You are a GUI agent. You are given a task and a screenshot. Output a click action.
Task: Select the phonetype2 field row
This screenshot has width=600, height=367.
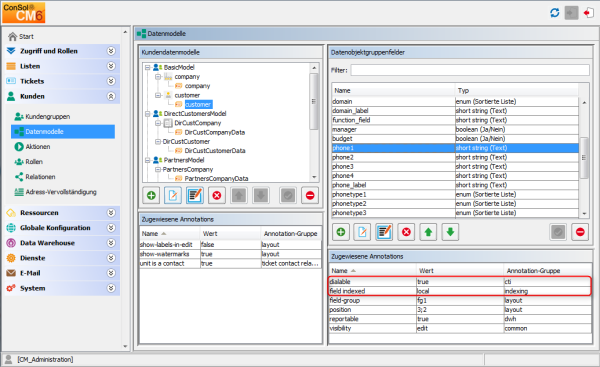pos(455,204)
